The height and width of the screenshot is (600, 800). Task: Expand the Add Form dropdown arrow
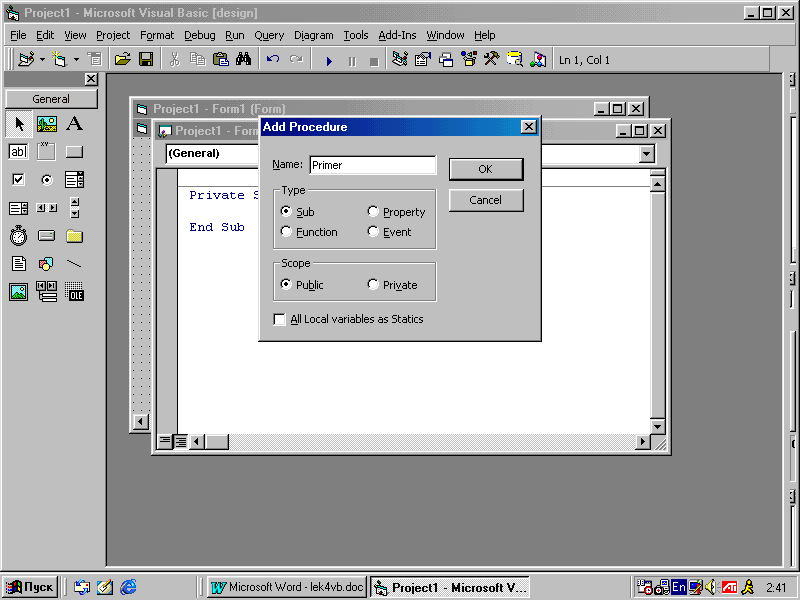pos(76,60)
